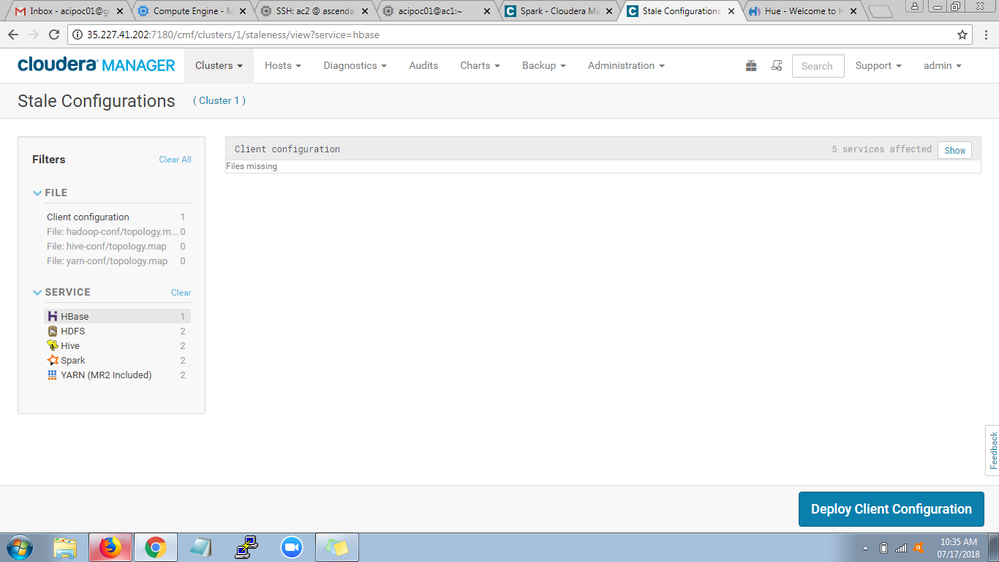
Task: Focus the Search input field
Action: tap(818, 66)
